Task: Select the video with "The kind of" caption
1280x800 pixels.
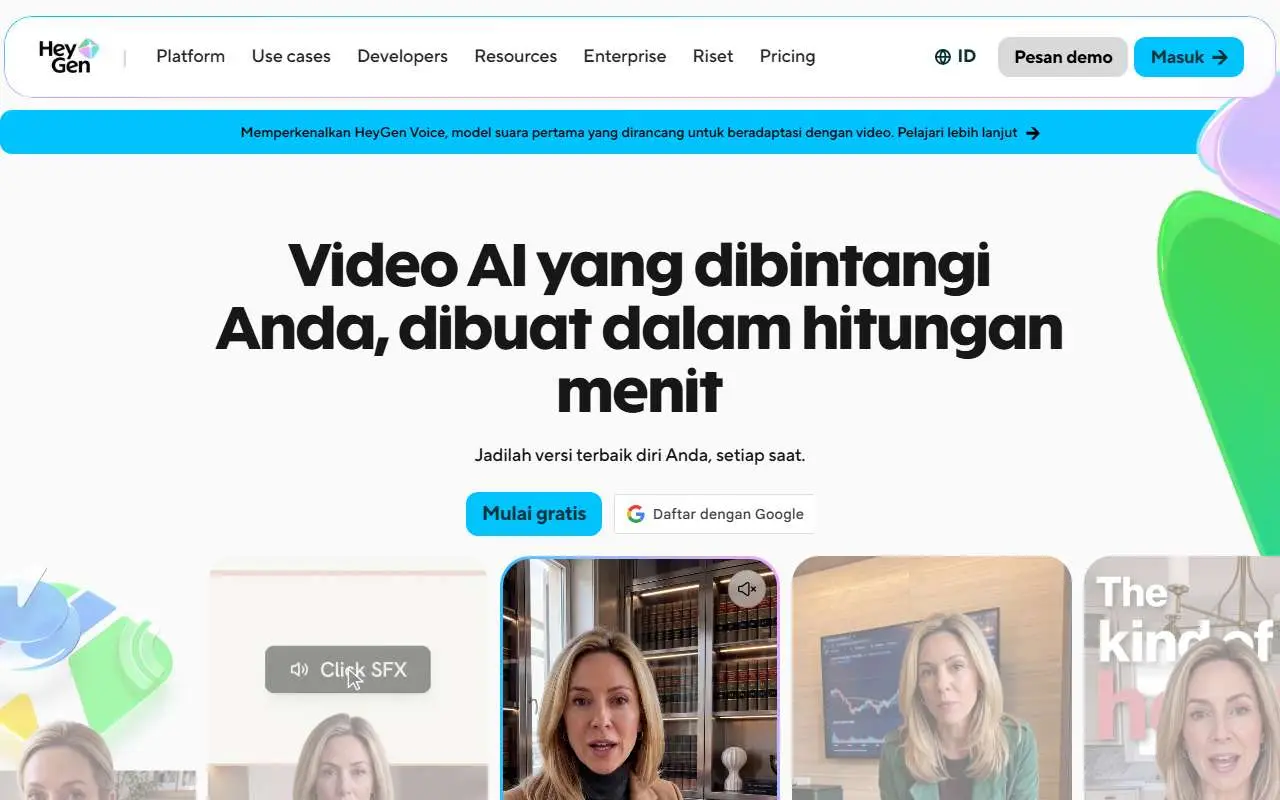Action: [1182, 678]
